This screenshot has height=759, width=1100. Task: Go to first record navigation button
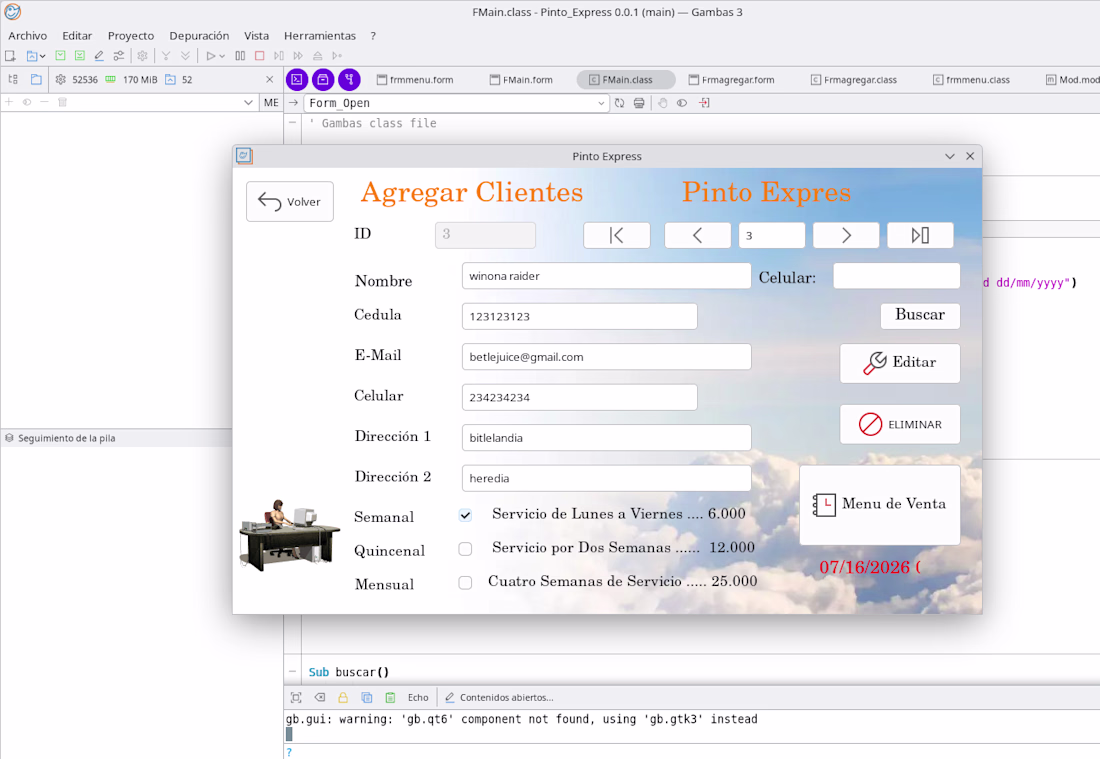(x=617, y=235)
